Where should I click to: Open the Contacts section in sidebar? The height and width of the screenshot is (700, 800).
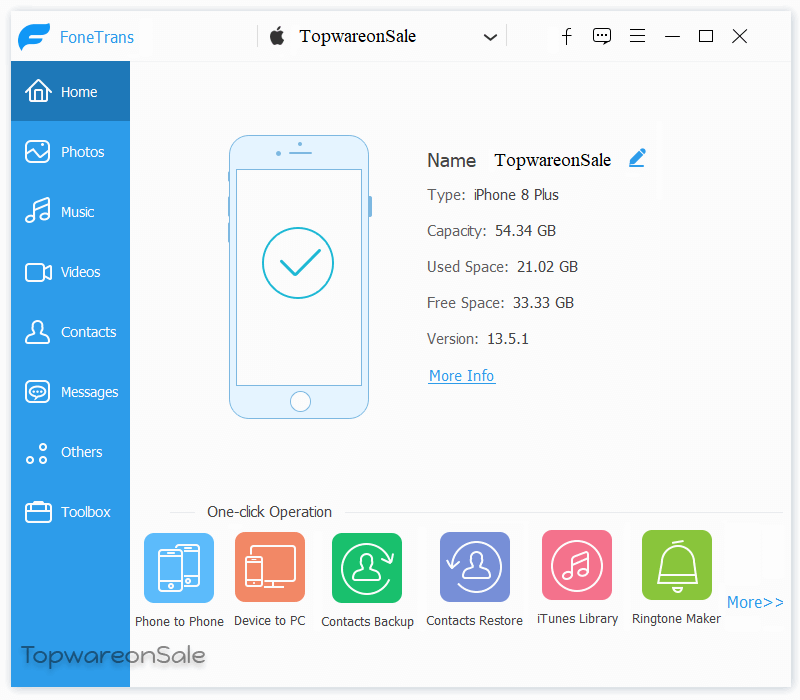click(x=70, y=332)
